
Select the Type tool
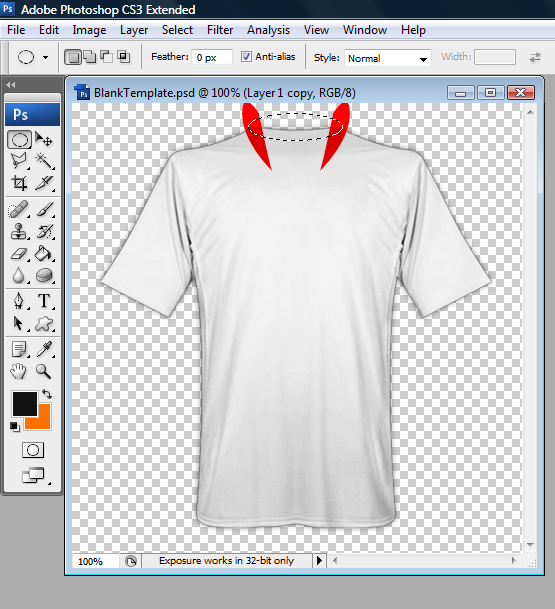pyautogui.click(x=44, y=301)
